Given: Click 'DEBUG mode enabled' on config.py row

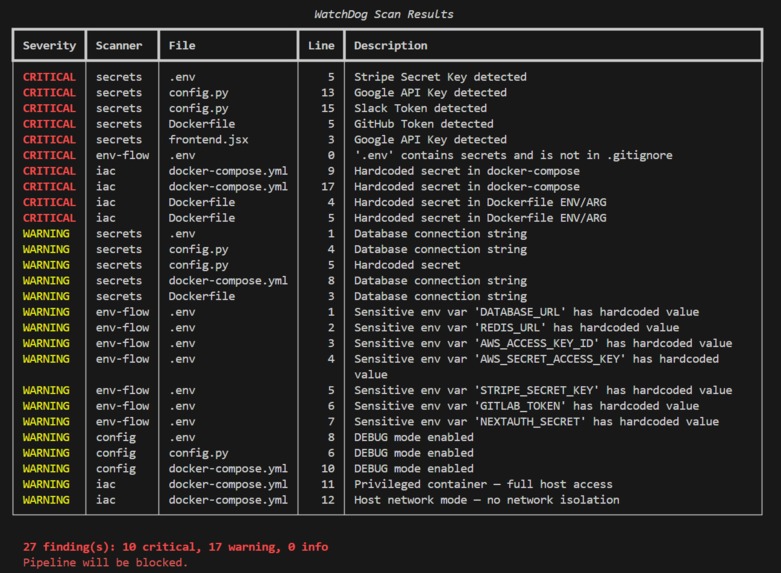Looking at the screenshot, I should (414, 452).
